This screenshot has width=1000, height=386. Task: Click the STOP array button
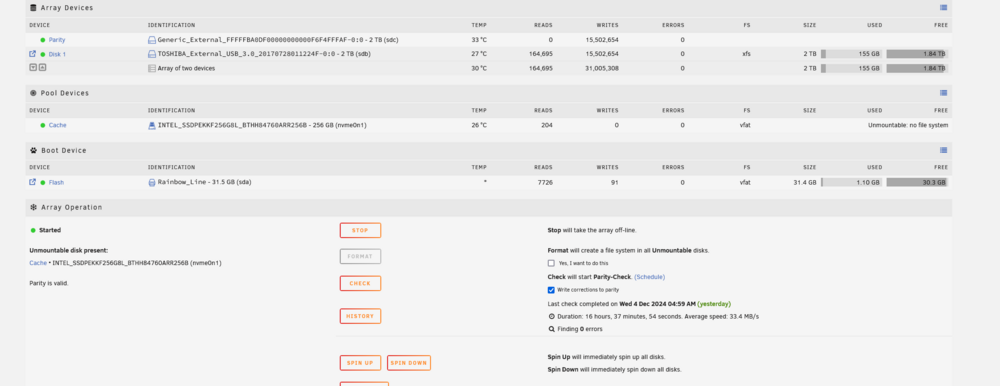tap(360, 230)
